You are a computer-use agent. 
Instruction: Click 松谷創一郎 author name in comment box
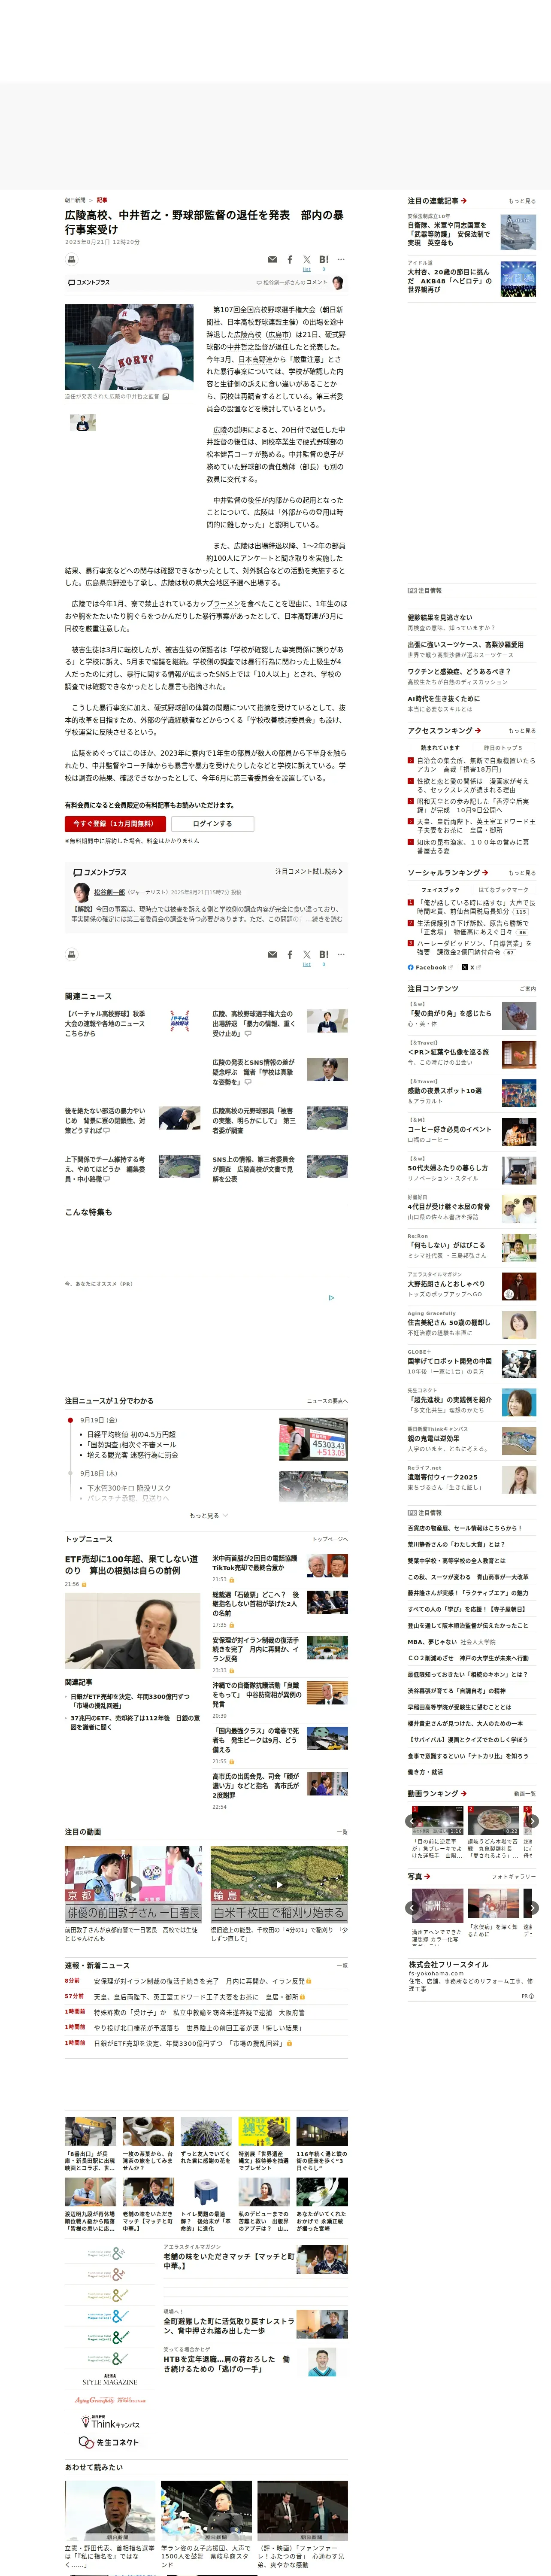tap(109, 892)
